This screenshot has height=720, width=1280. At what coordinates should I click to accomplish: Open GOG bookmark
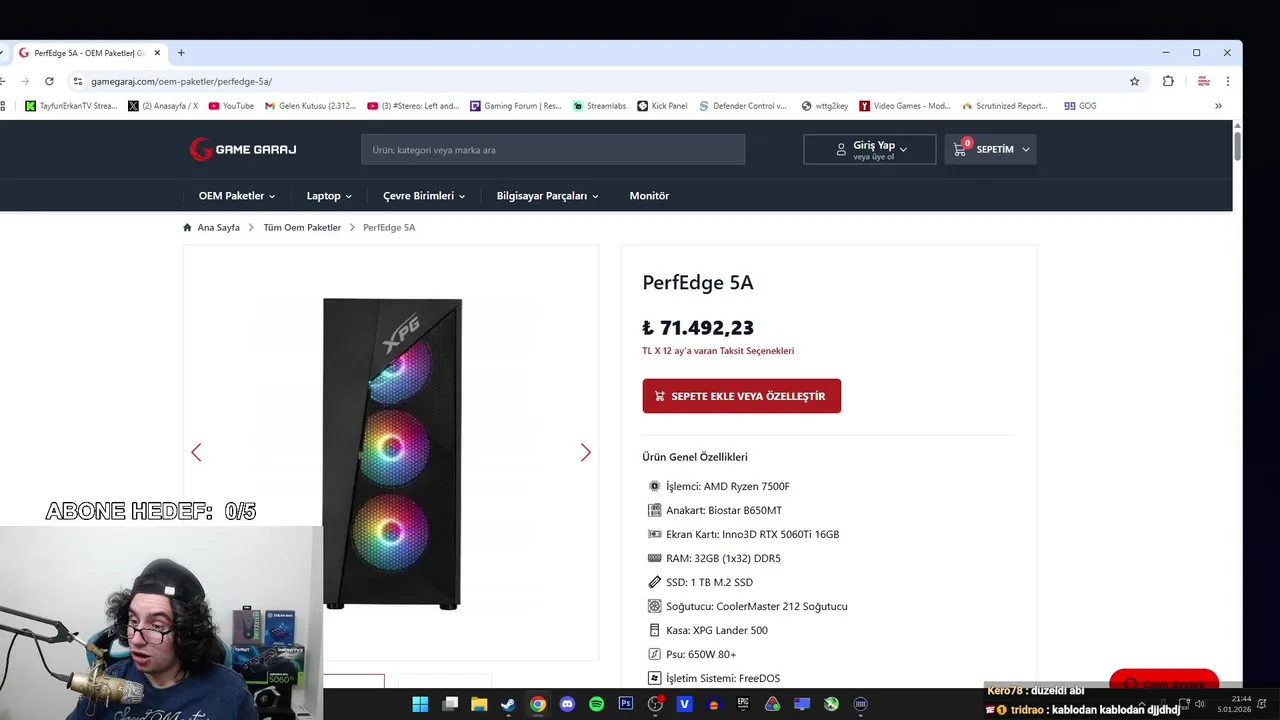(x=1080, y=105)
